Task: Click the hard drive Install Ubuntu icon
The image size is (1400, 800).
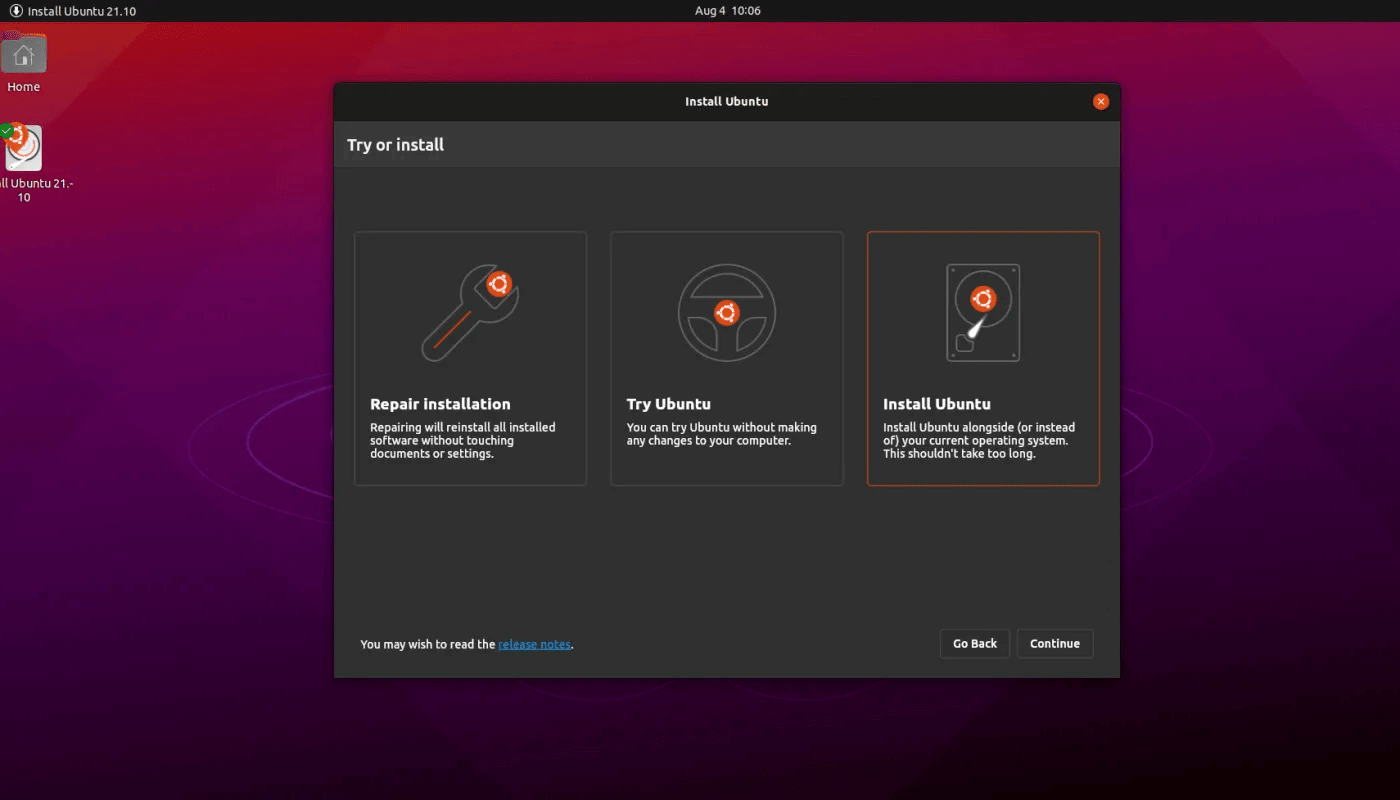Action: 983,313
